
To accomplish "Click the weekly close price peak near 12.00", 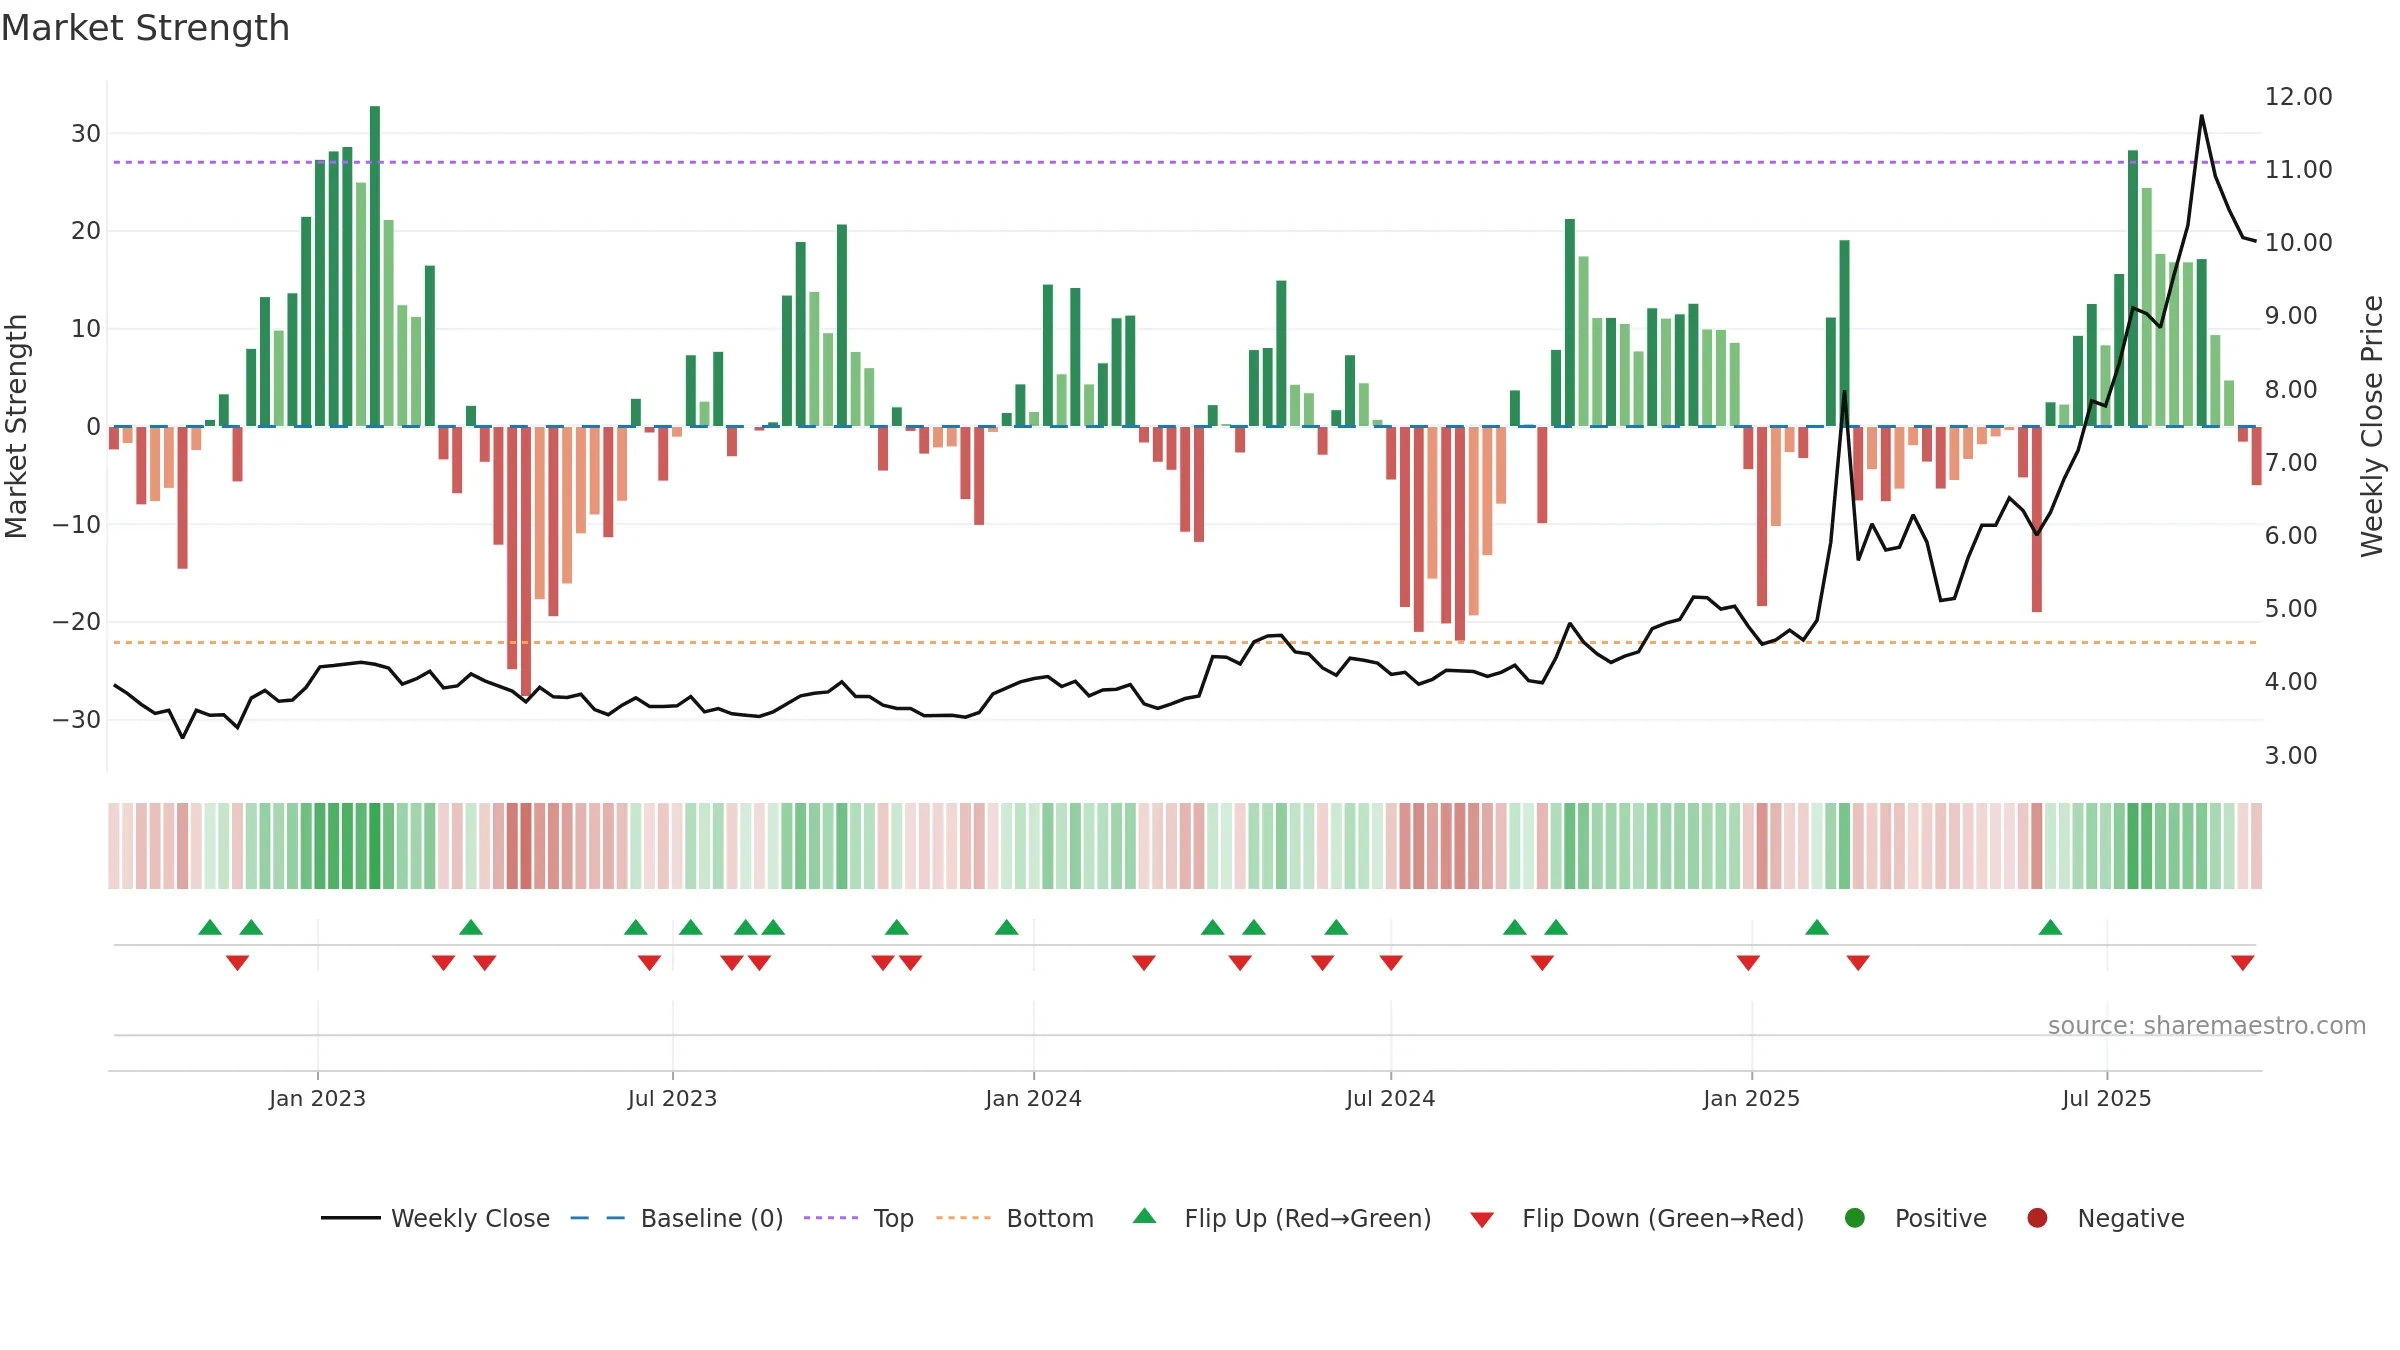I will [2201, 117].
